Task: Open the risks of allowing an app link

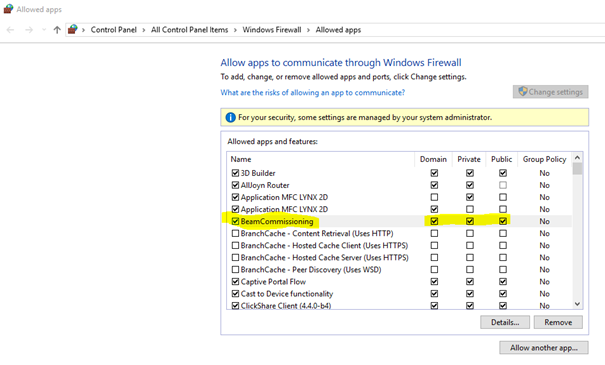Action: pyautogui.click(x=313, y=93)
